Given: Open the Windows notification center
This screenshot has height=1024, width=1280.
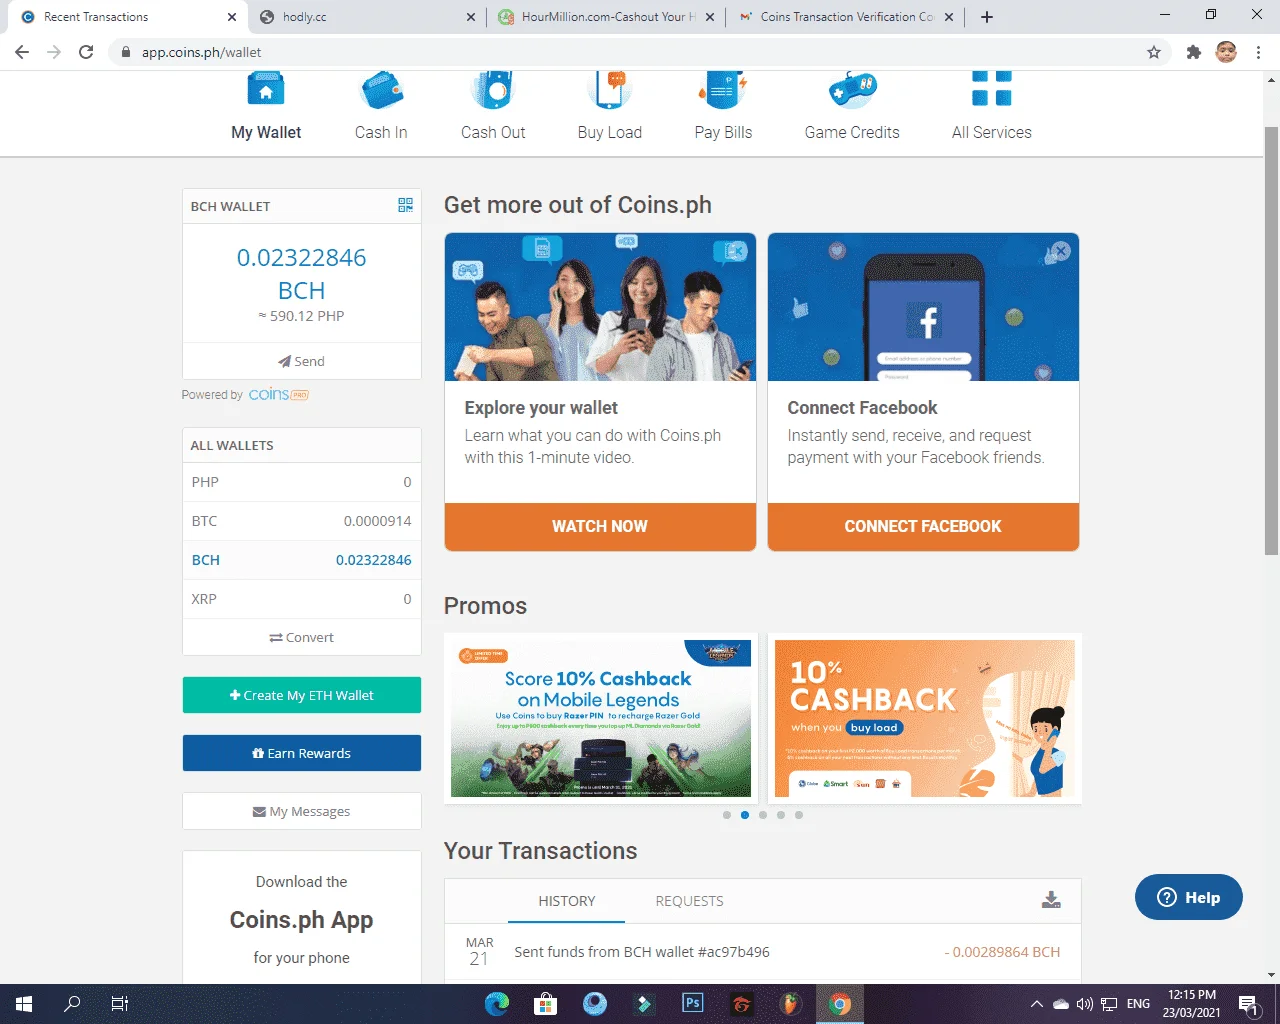Looking at the screenshot, I should coord(1248,1004).
